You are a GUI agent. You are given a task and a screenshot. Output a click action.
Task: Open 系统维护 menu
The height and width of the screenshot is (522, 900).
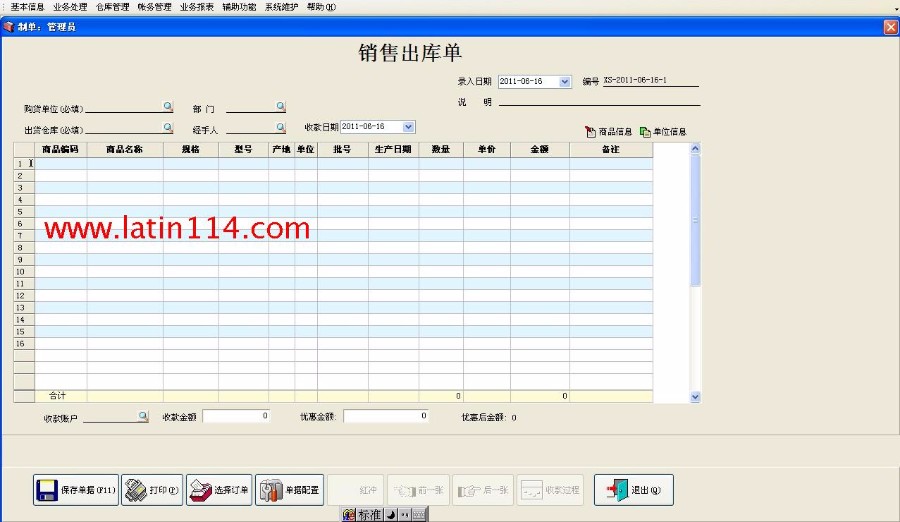pos(281,7)
